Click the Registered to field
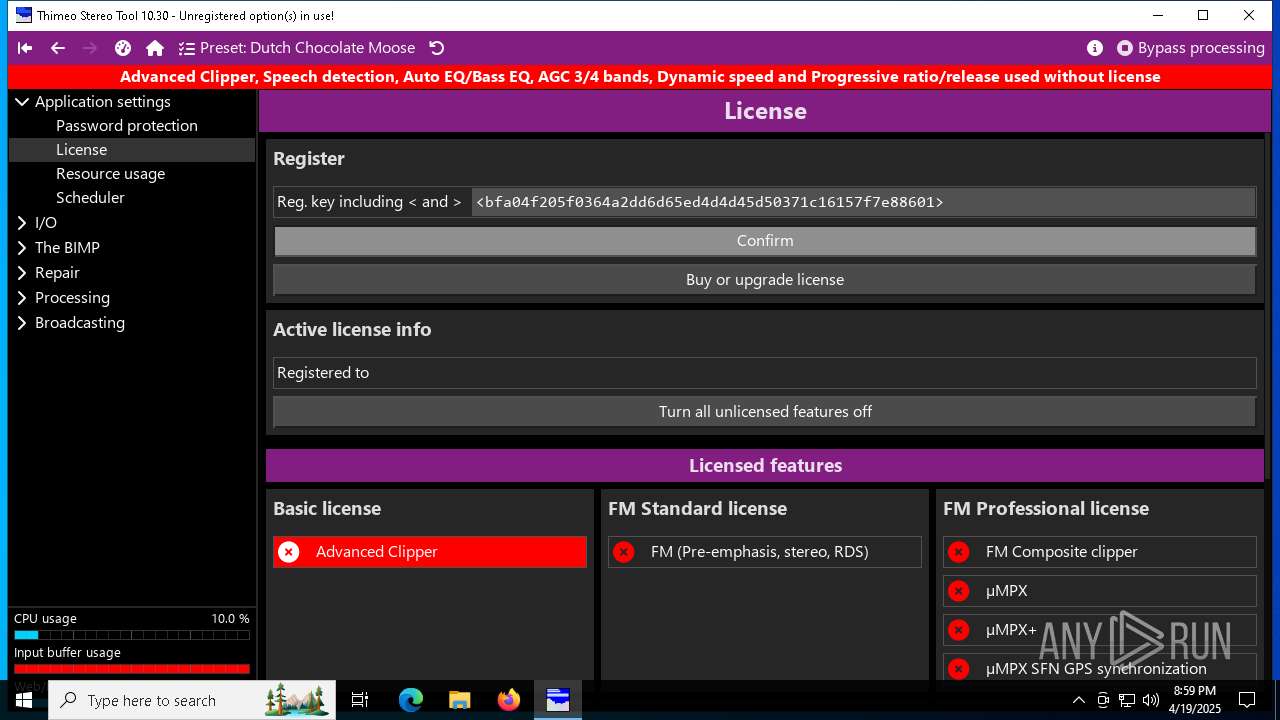 [765, 373]
